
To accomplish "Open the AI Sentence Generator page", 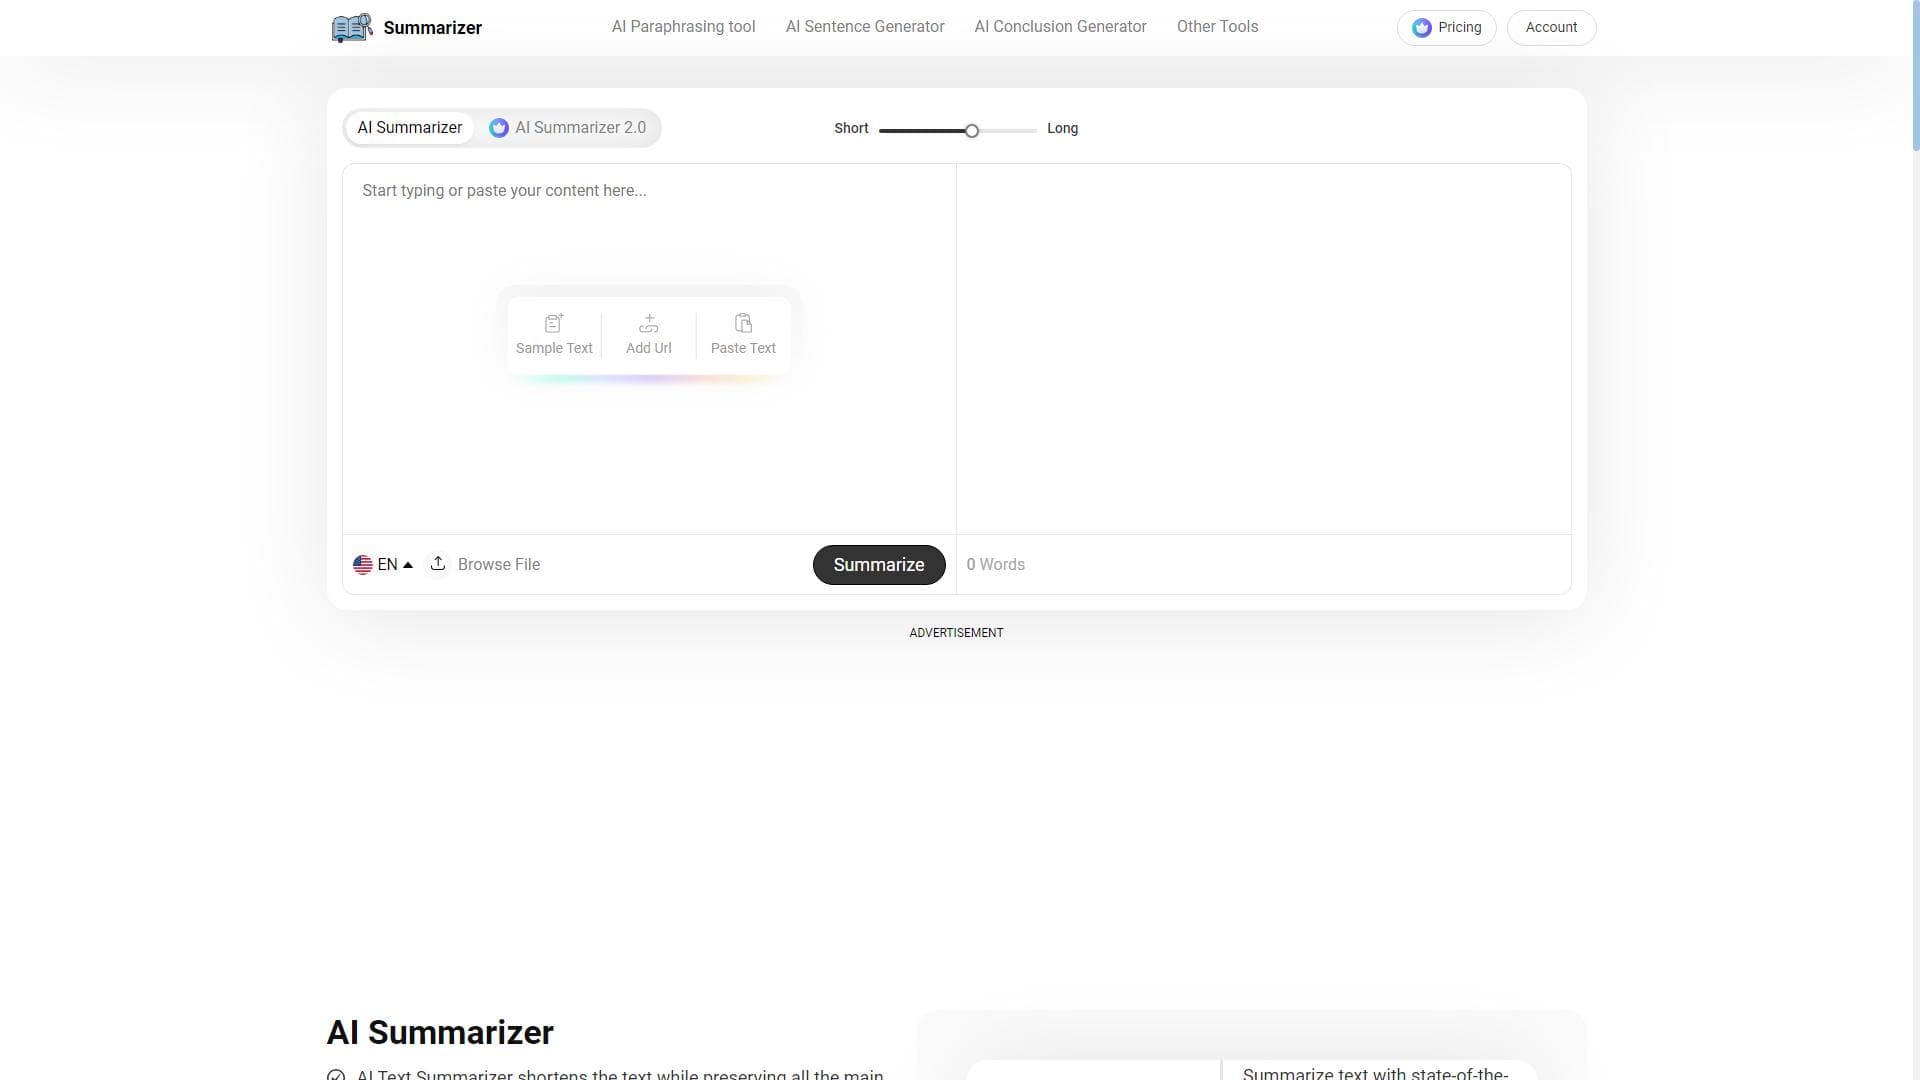I will coord(864,26).
